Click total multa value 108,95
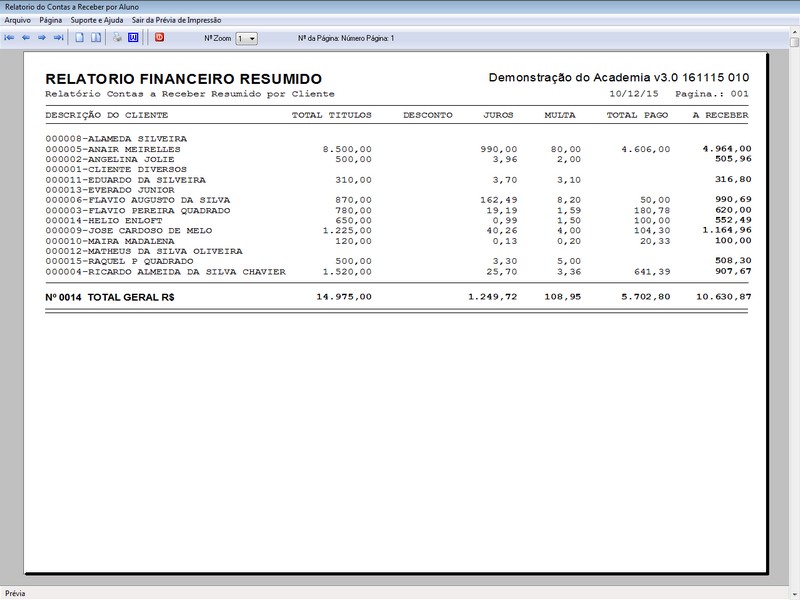 (562, 297)
